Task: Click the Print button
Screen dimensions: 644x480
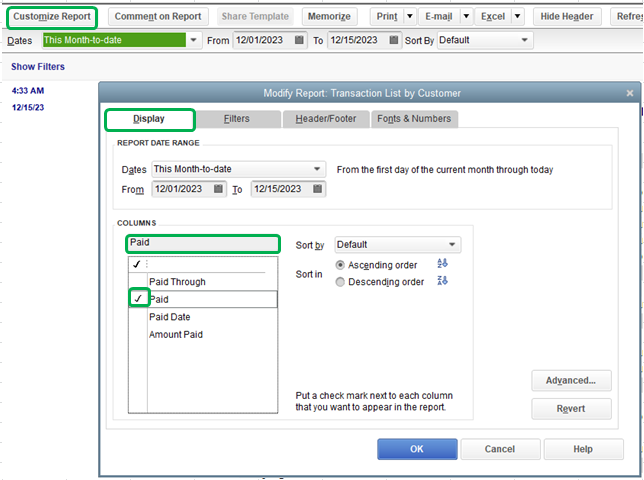Action: (387, 17)
